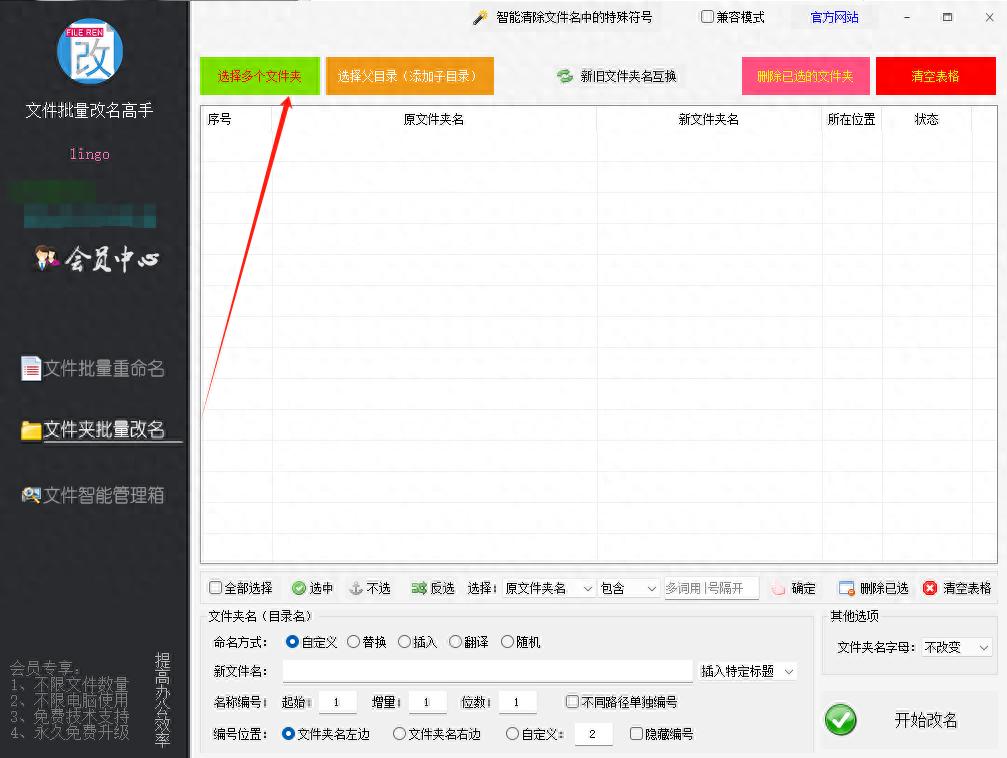Check the 全部选择 select all box

coord(215,588)
